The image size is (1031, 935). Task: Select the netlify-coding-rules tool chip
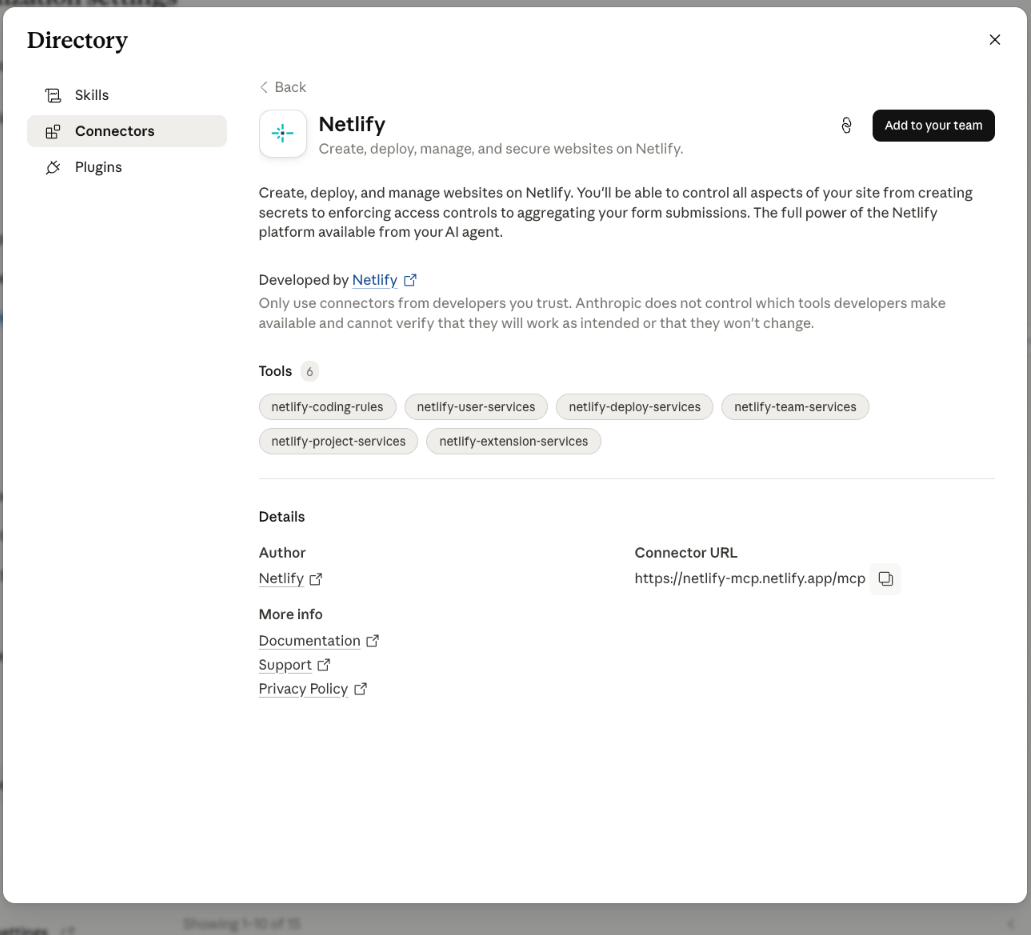click(327, 407)
